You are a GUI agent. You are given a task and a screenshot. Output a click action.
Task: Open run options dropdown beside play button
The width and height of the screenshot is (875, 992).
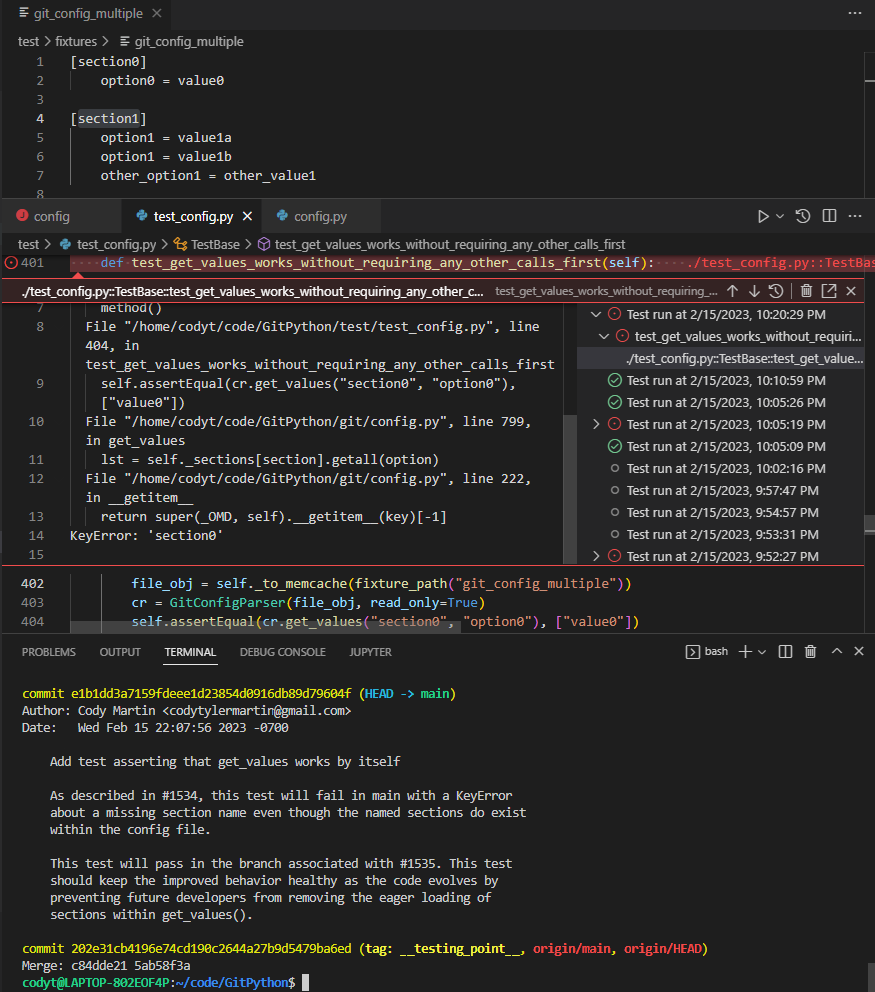(x=780, y=216)
